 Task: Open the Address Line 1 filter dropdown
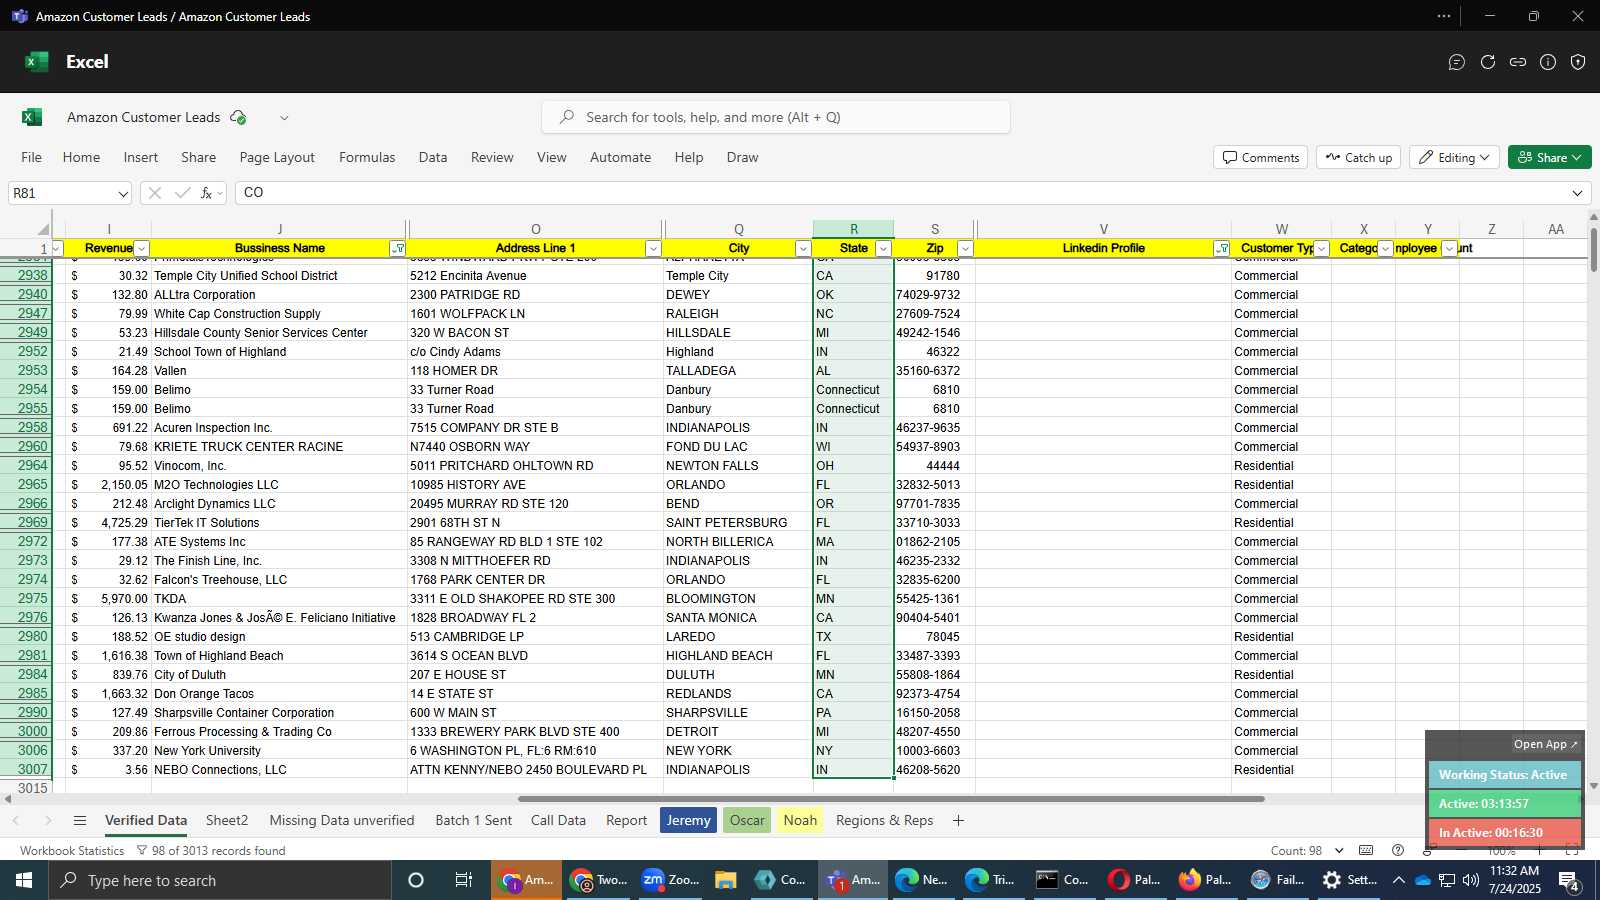(653, 248)
